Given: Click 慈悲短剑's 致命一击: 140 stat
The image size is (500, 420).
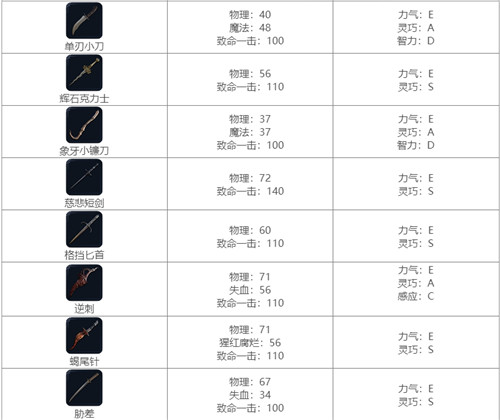Looking at the screenshot, I should (x=250, y=191).
